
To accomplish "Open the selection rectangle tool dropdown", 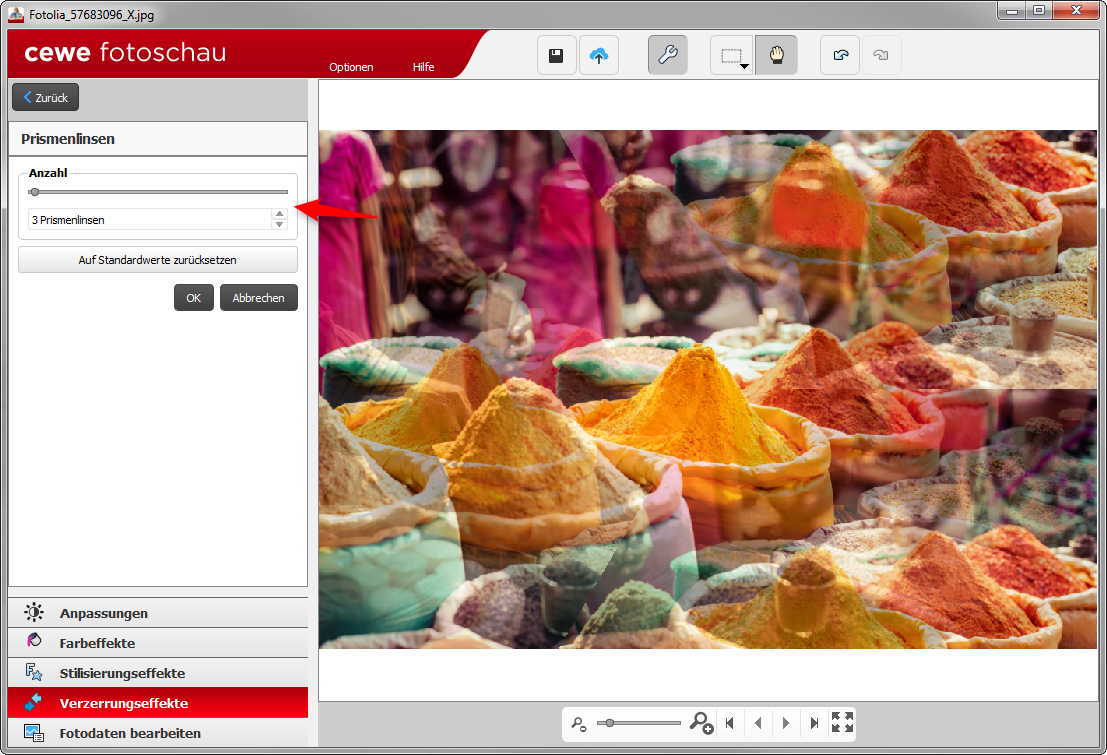I will click(744, 66).
